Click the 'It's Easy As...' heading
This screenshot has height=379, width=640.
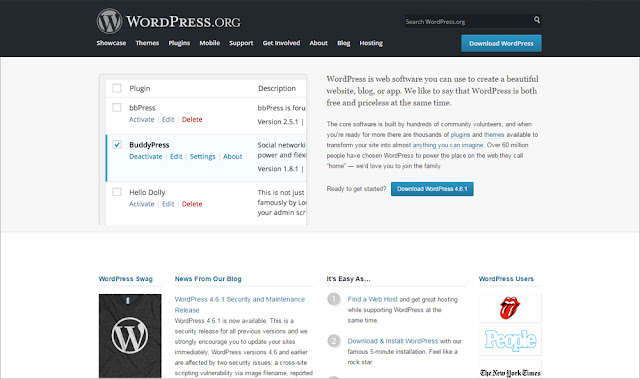348,279
